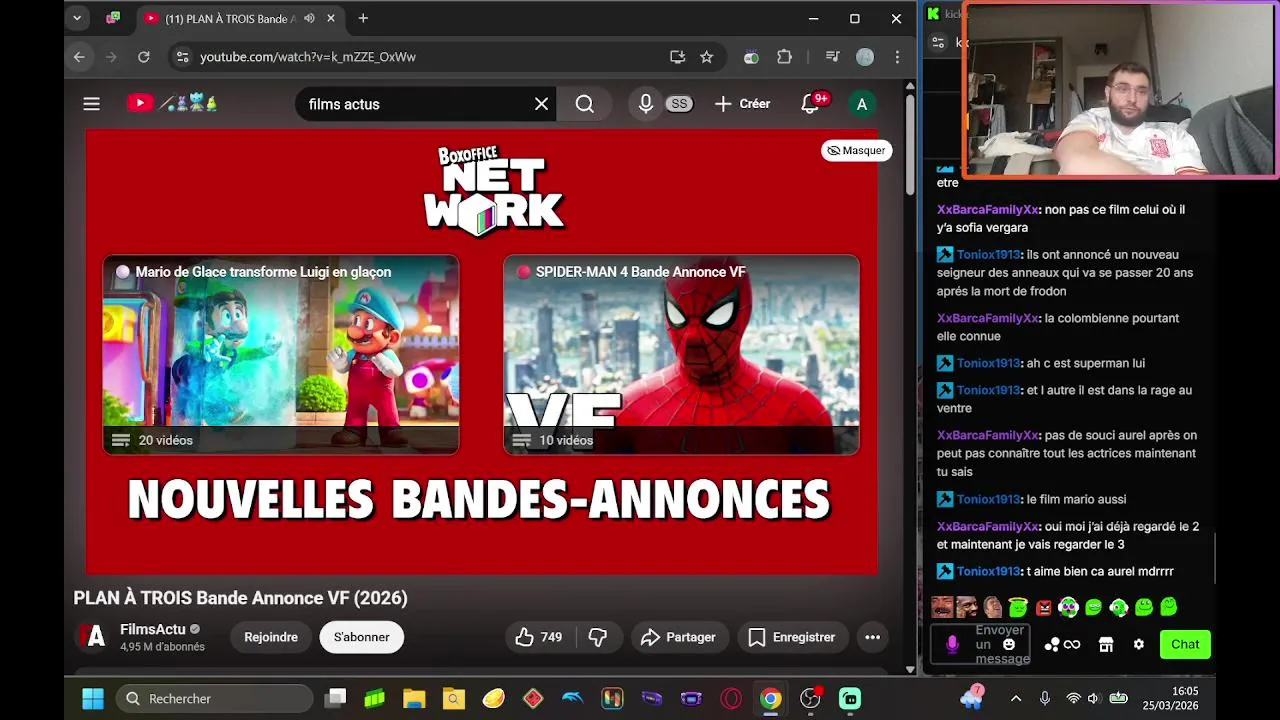Click the Chrome address bar URL
Viewport: 1280px width, 720px height.
[x=308, y=57]
